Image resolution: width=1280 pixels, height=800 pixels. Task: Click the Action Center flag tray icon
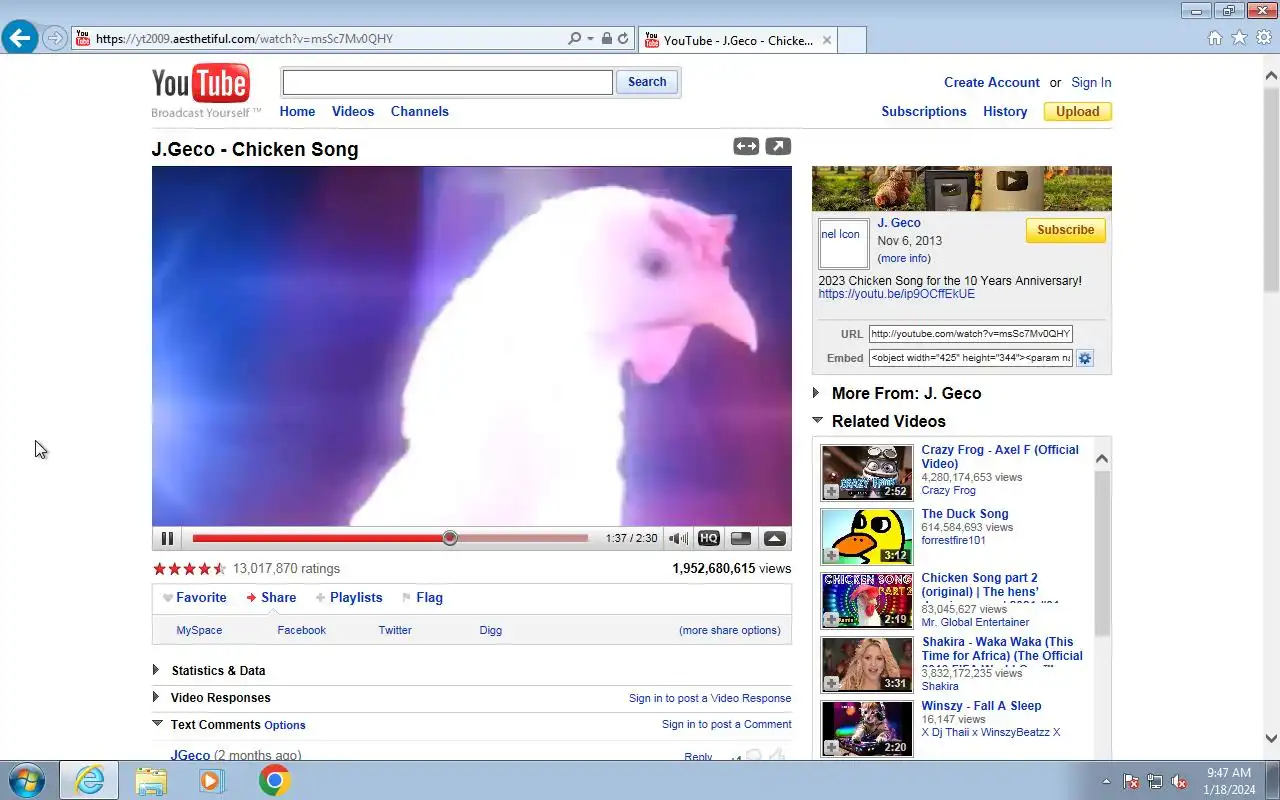tap(1131, 781)
